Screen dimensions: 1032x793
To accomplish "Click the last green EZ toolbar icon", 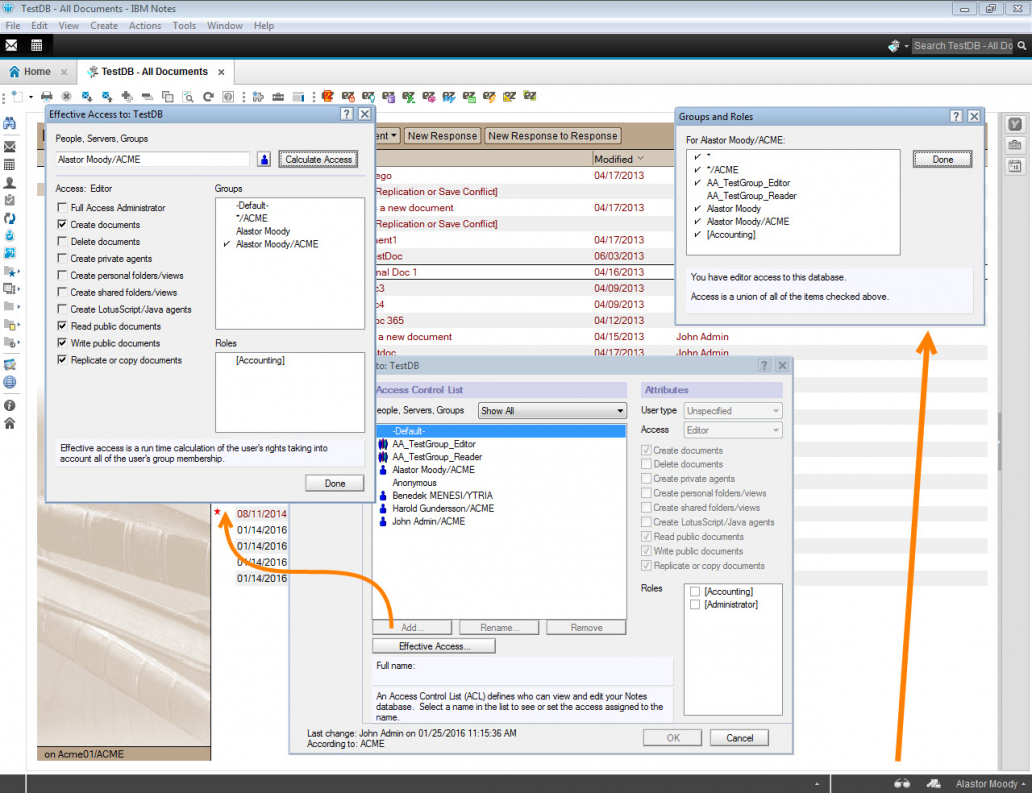I will [530, 97].
